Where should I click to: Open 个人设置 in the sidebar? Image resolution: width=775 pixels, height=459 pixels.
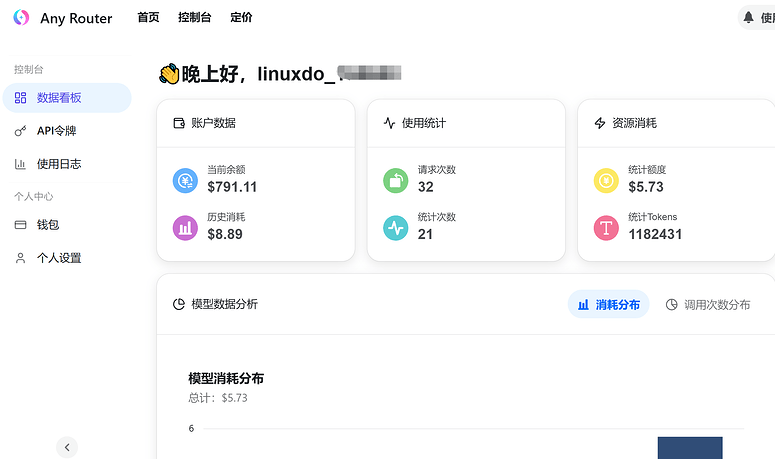(67, 258)
